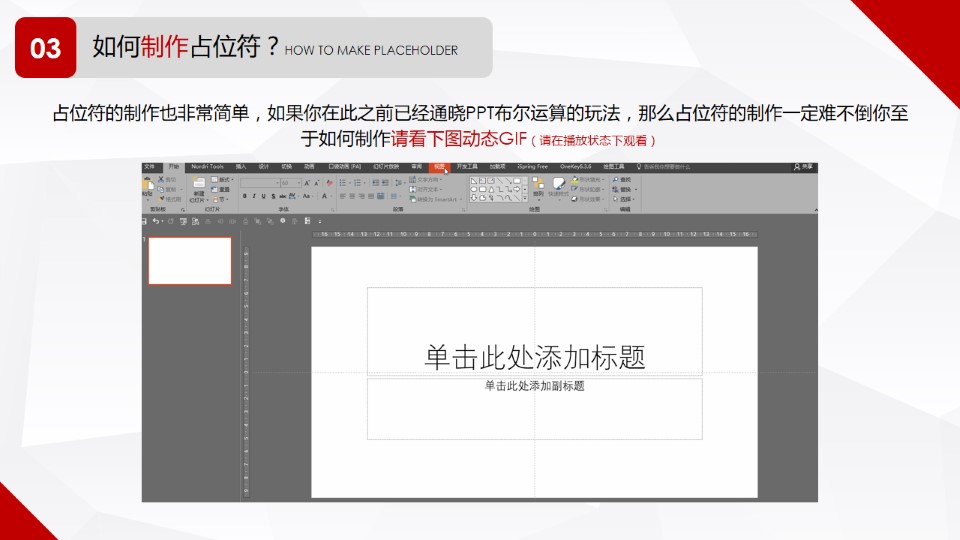Click the New Slide icon
Screen dimensions: 960x540
tap(198, 189)
